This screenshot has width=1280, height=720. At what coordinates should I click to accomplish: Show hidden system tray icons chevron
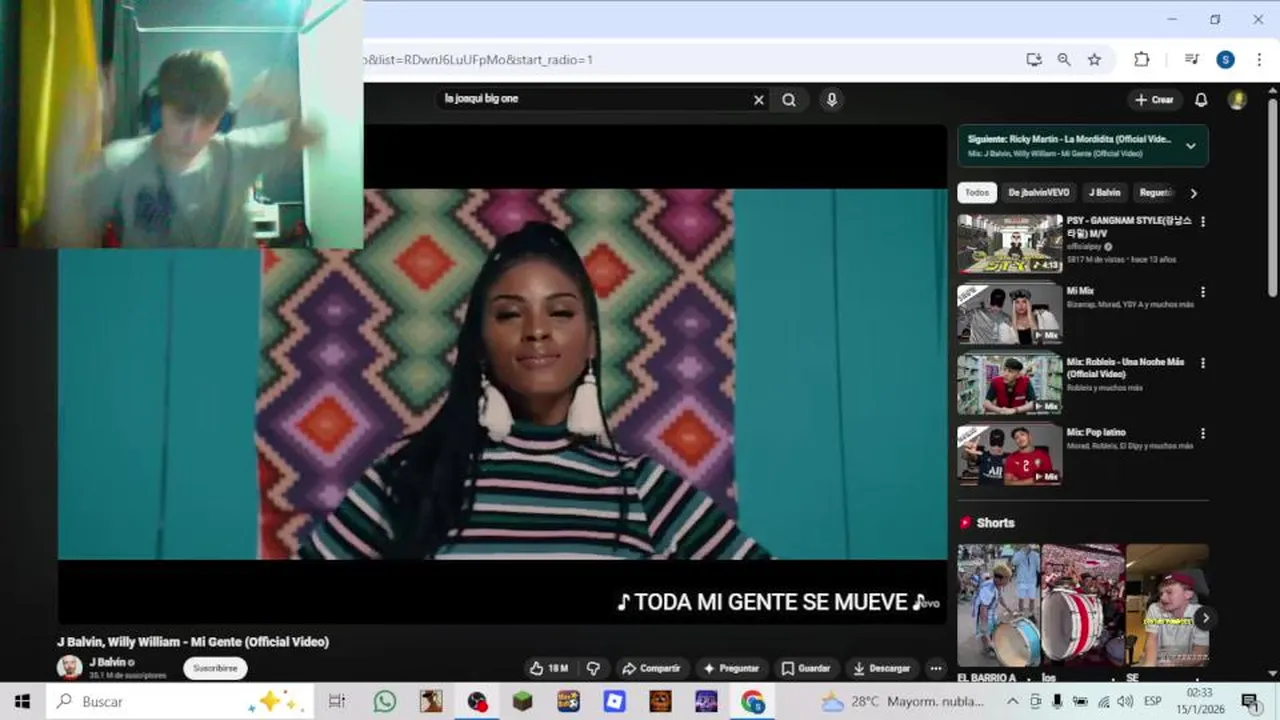[x=1014, y=702]
